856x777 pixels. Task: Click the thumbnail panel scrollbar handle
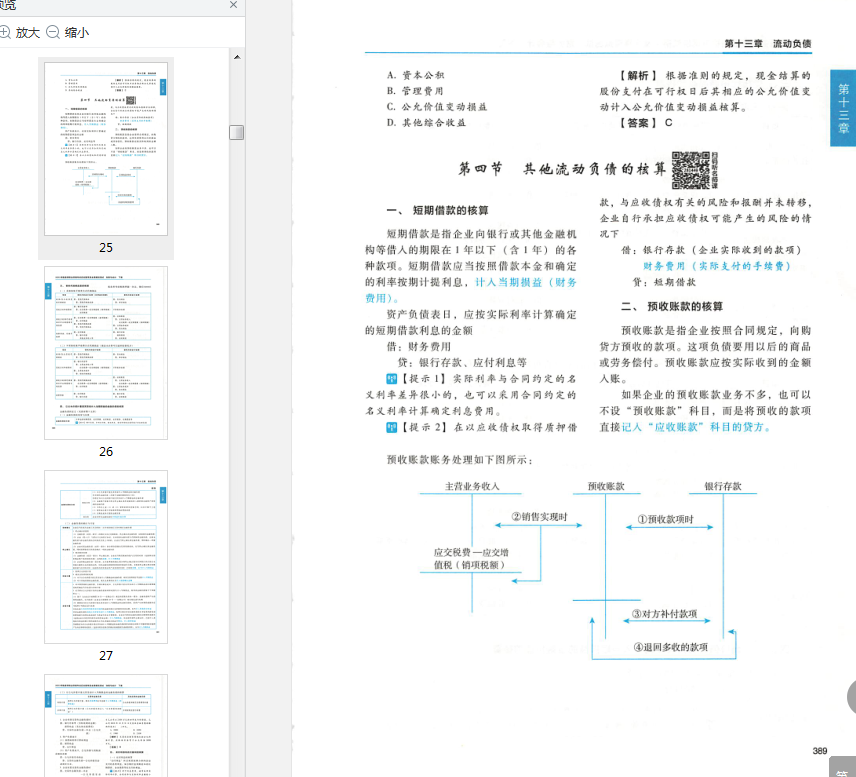pyautogui.click(x=237, y=132)
